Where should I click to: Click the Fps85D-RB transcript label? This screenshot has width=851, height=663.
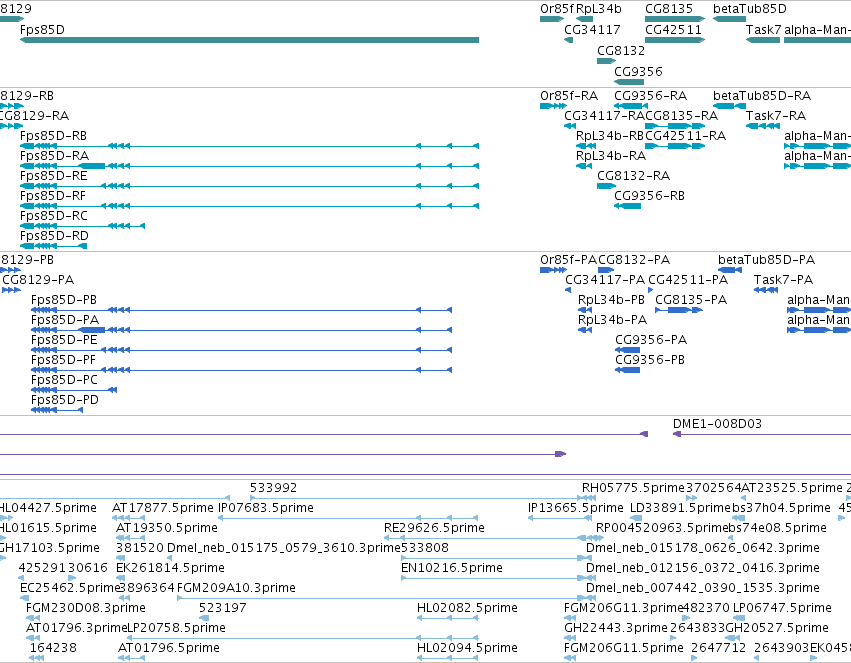coord(53,136)
